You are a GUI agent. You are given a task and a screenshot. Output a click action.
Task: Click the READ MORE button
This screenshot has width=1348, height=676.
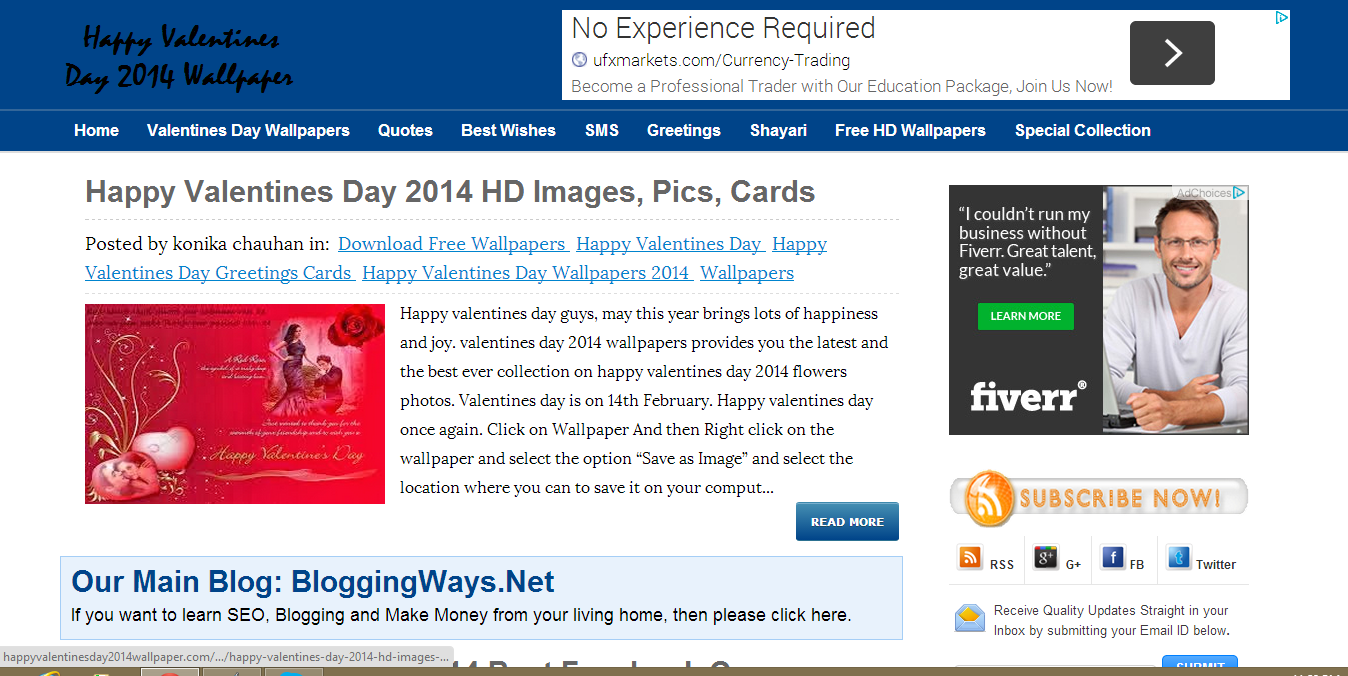[847, 521]
